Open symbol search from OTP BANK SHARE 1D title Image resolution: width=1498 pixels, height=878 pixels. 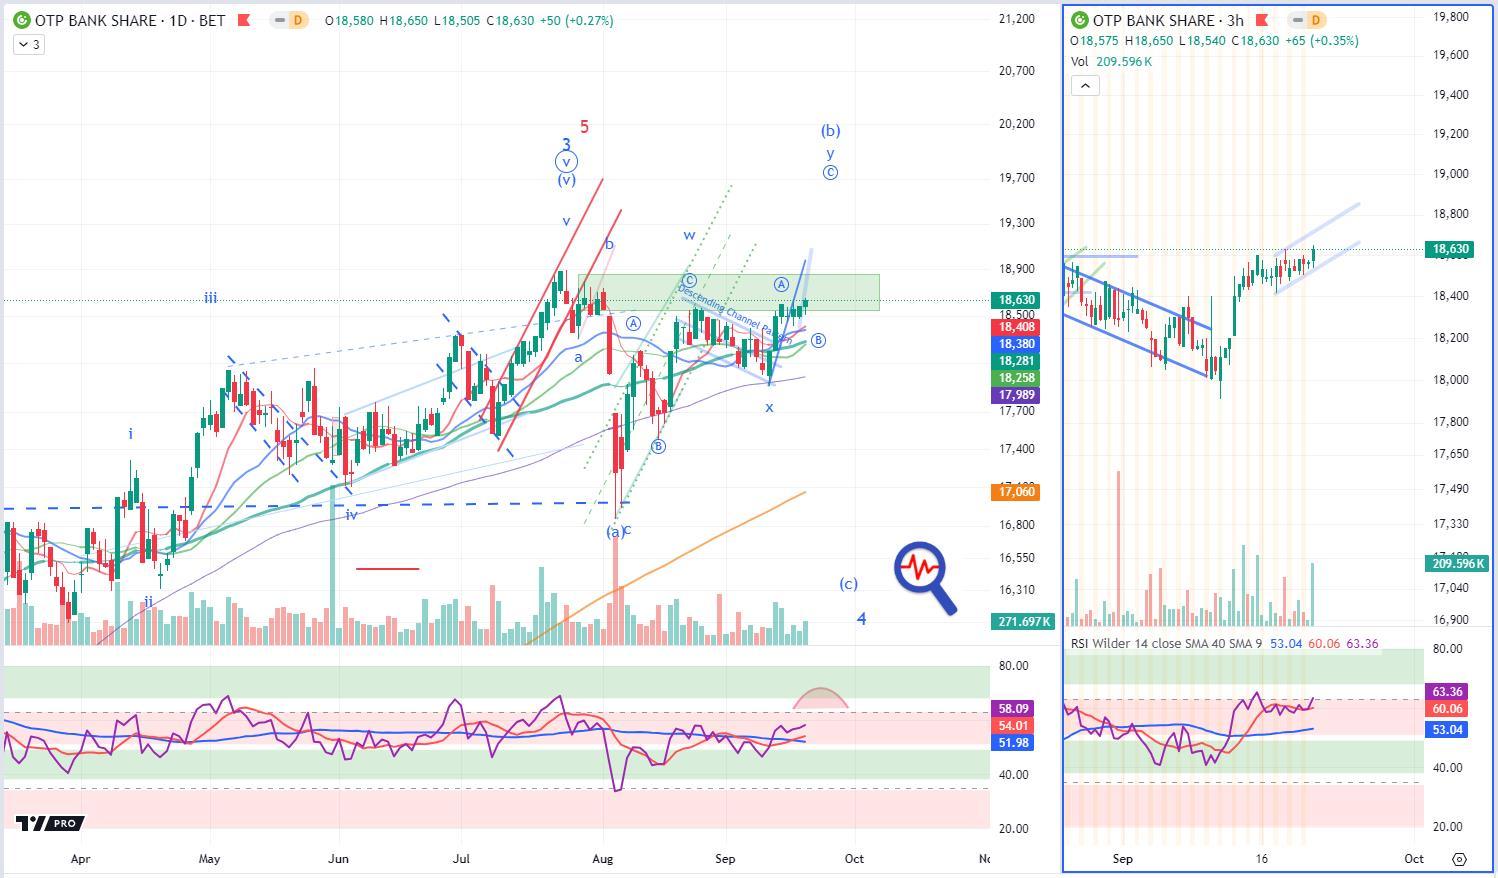click(130, 20)
